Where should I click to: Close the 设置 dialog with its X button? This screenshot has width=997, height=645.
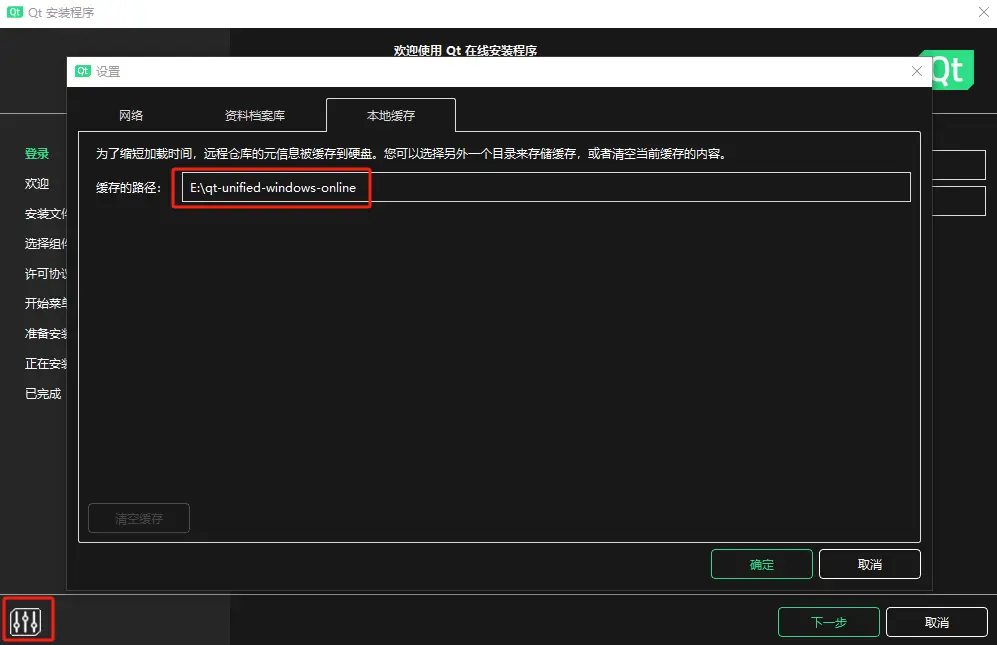coord(916,71)
